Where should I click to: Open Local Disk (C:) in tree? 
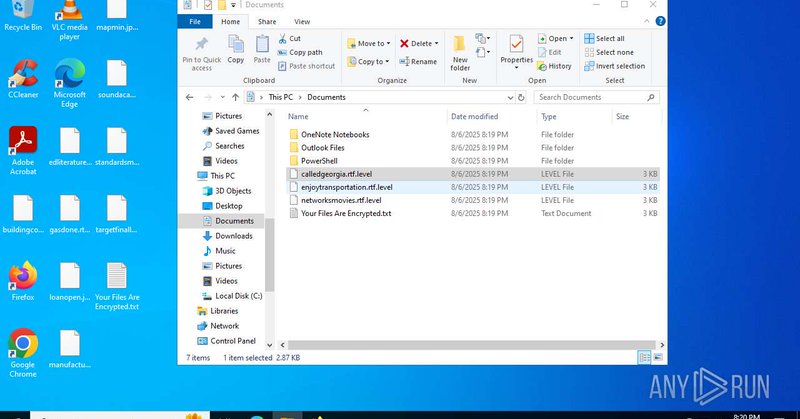(x=232, y=296)
